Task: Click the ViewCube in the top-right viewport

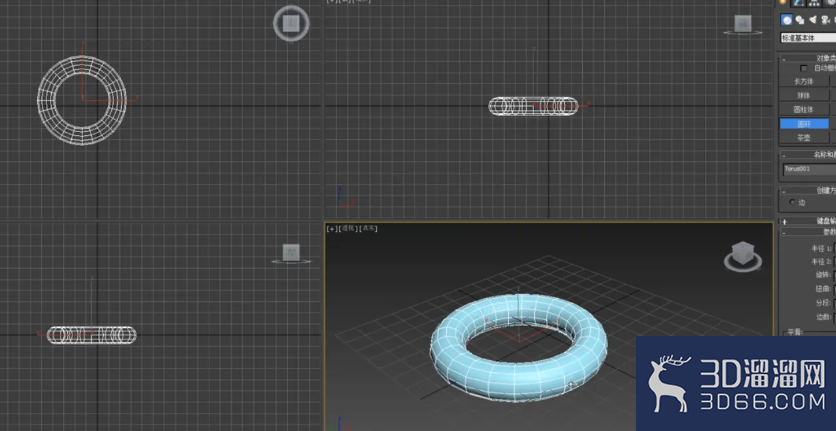Action: click(x=743, y=25)
